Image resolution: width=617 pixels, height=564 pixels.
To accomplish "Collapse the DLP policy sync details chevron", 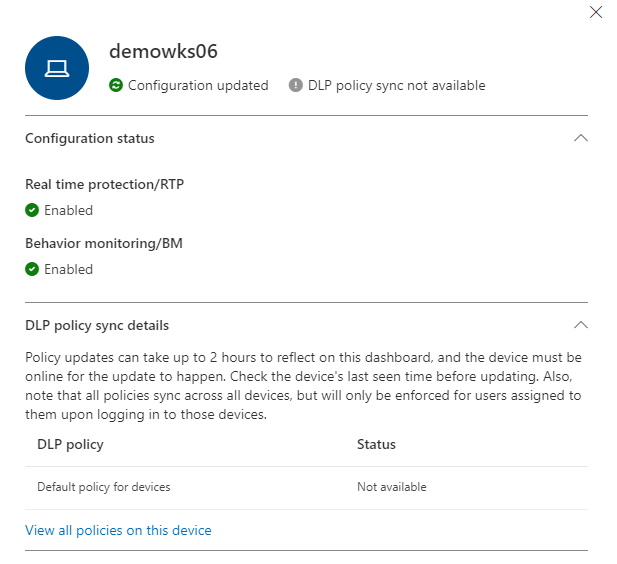I will 580,325.
